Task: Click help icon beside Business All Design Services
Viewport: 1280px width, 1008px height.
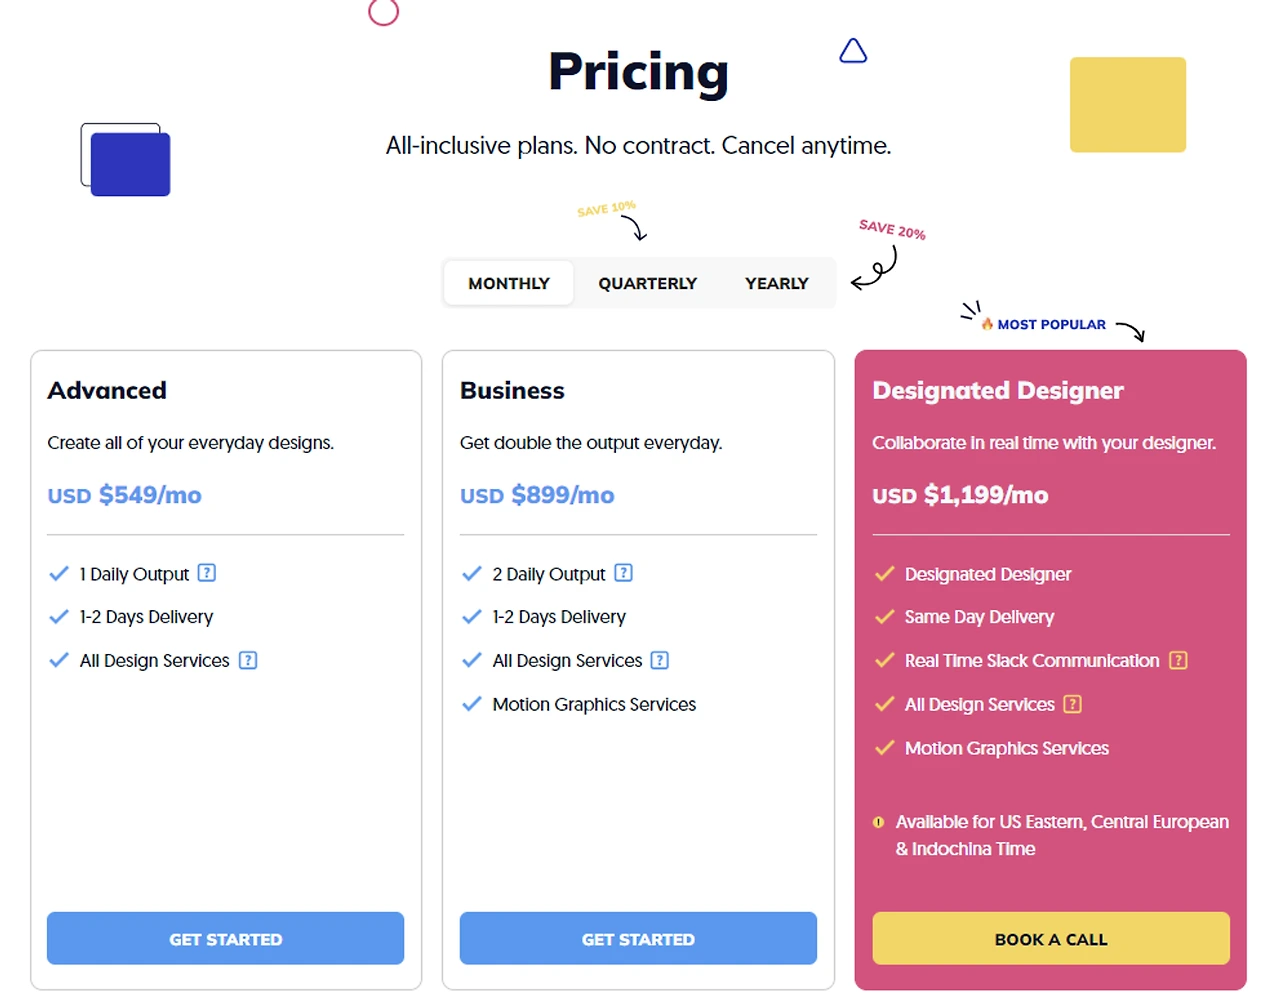Action: coord(660,660)
